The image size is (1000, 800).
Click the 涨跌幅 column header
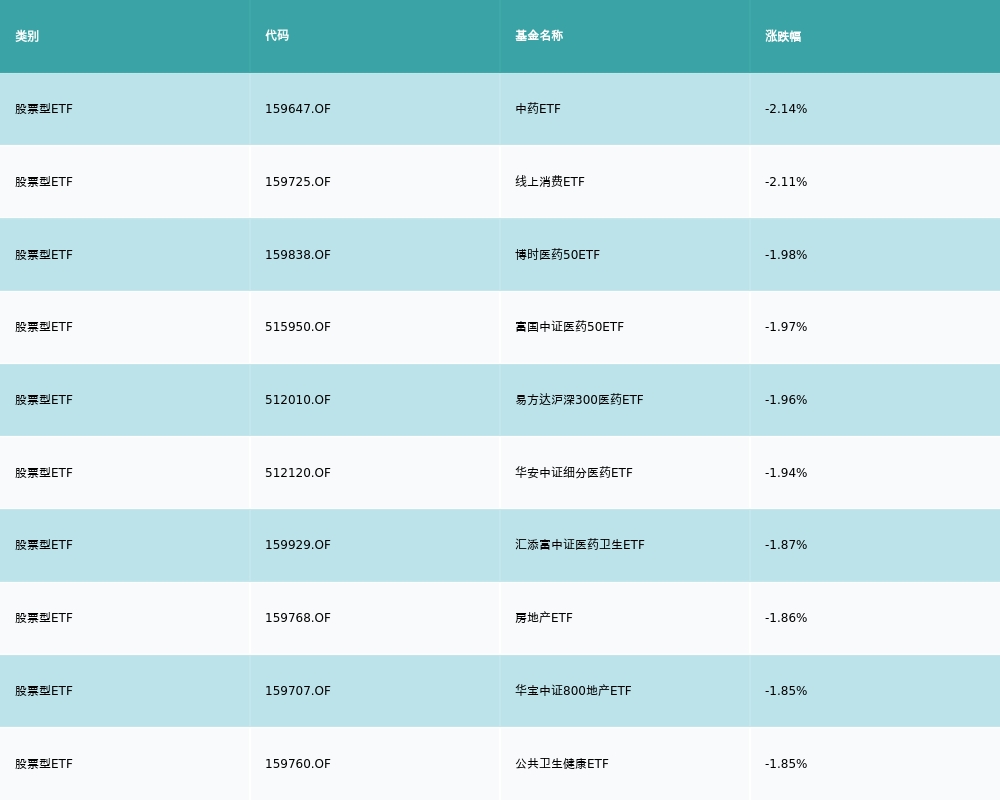783,36
